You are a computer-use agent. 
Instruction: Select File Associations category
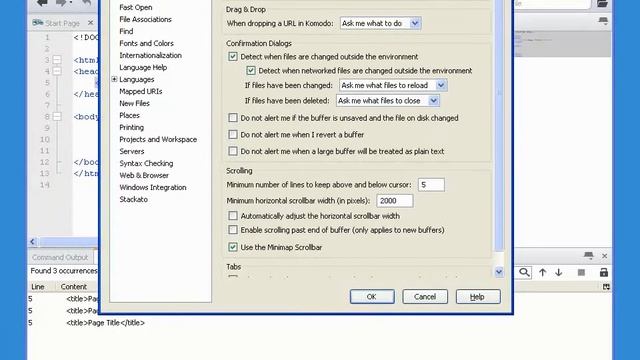pos(145,19)
